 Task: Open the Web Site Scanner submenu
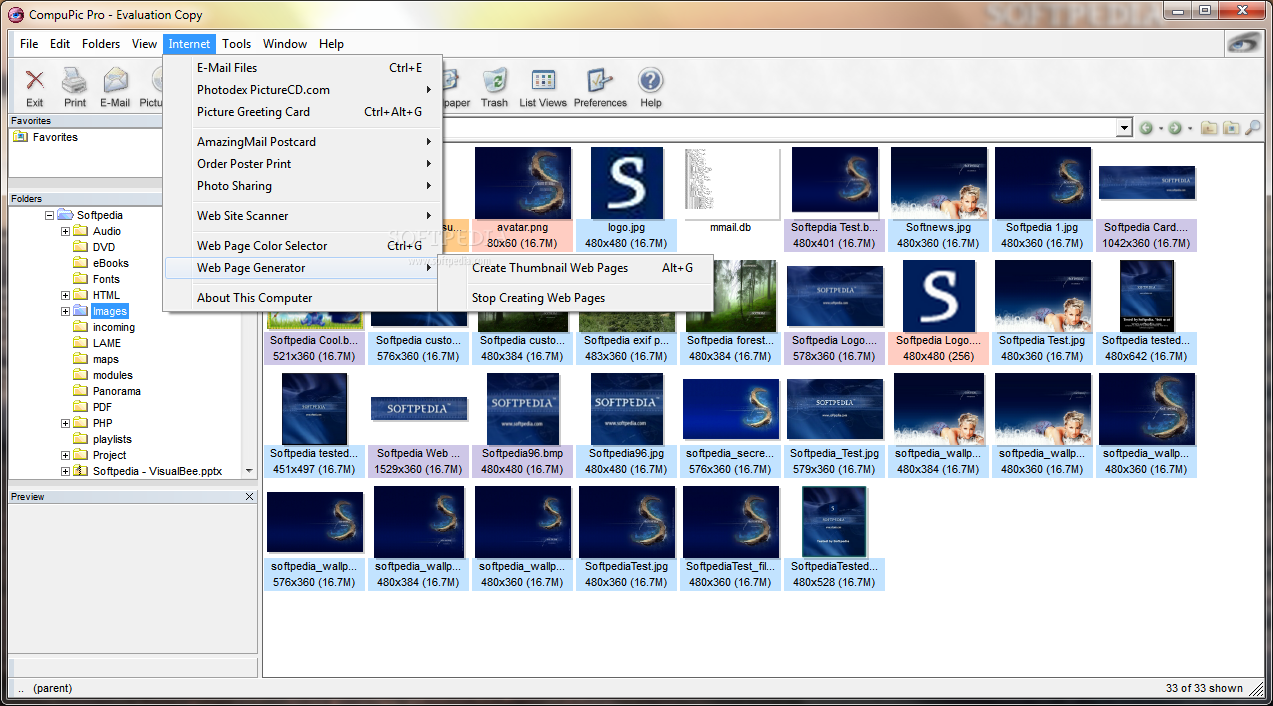coord(302,216)
